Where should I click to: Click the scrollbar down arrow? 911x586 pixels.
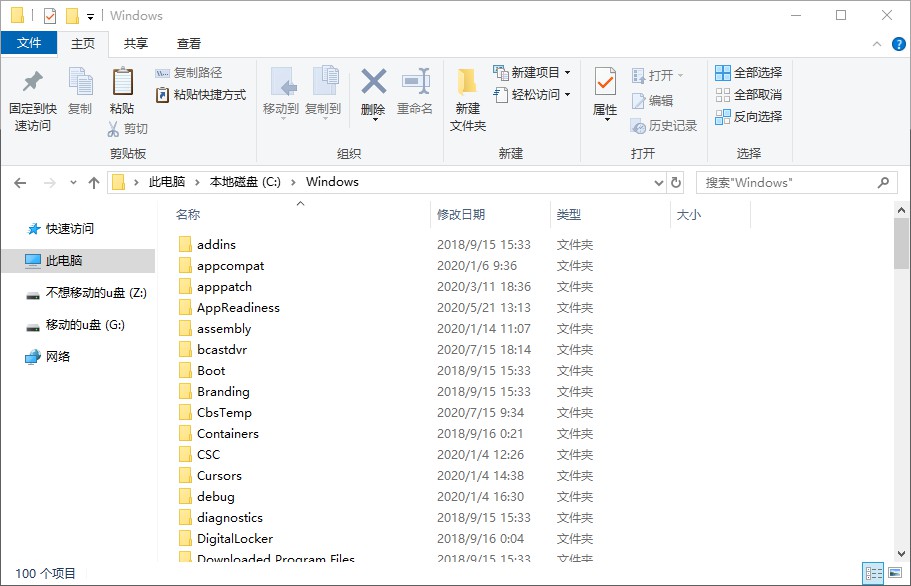(901, 553)
